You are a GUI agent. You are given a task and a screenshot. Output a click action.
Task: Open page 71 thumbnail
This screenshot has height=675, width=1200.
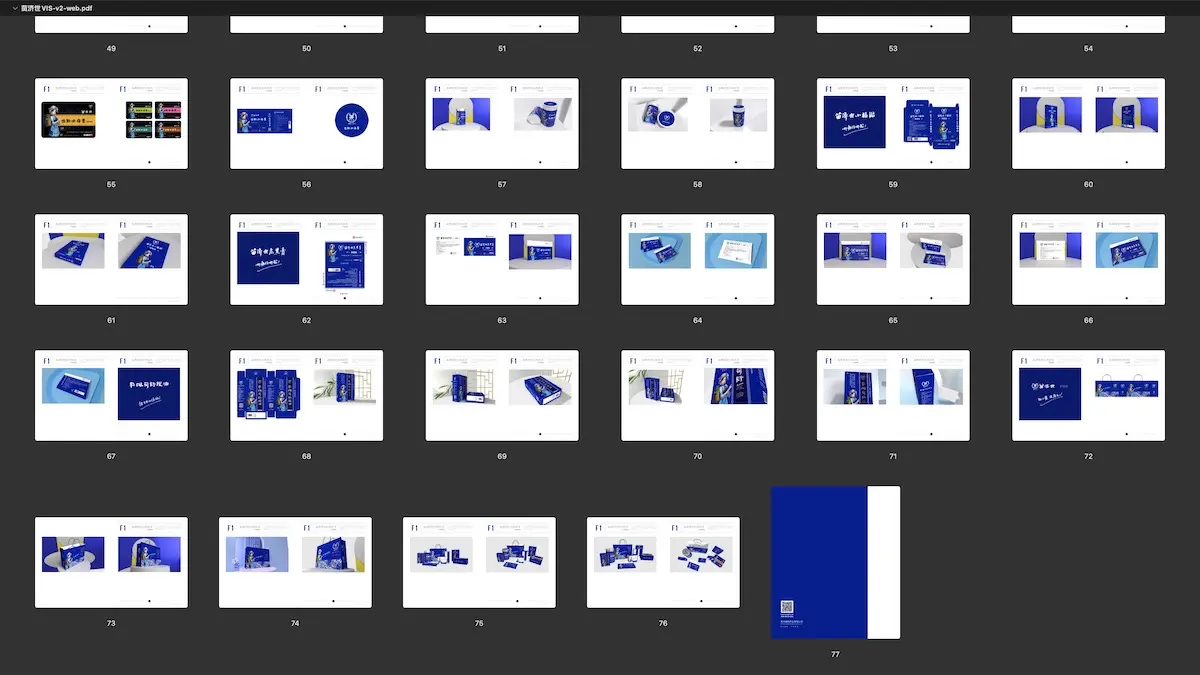point(893,396)
